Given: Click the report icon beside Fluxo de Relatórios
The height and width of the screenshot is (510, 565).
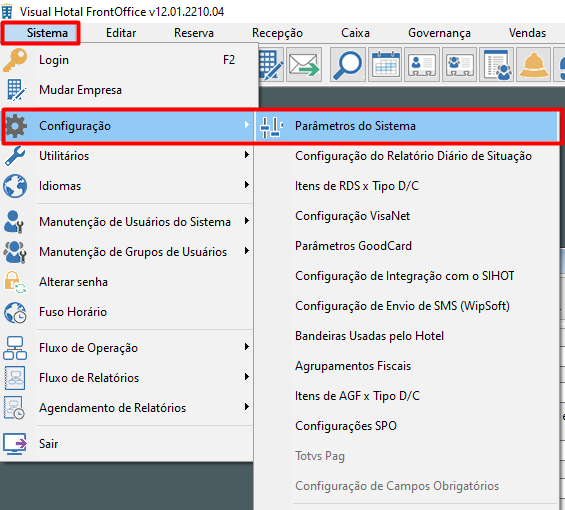Looking at the screenshot, I should 15,378.
